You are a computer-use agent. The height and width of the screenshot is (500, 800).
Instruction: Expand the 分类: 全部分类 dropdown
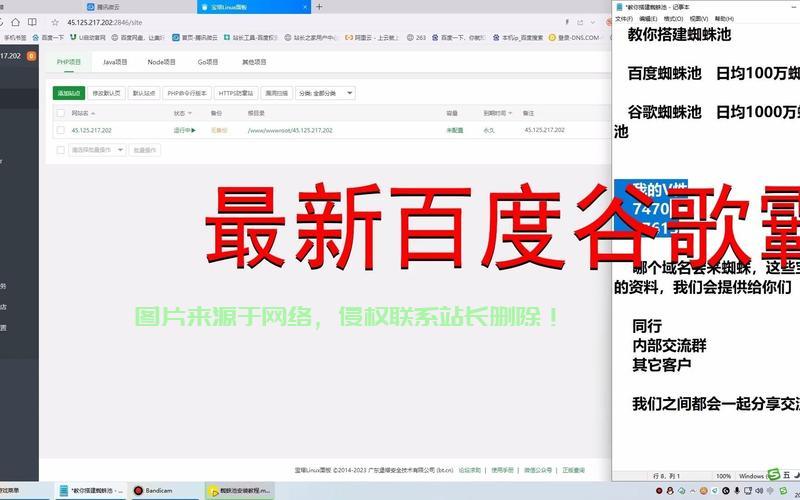point(325,93)
